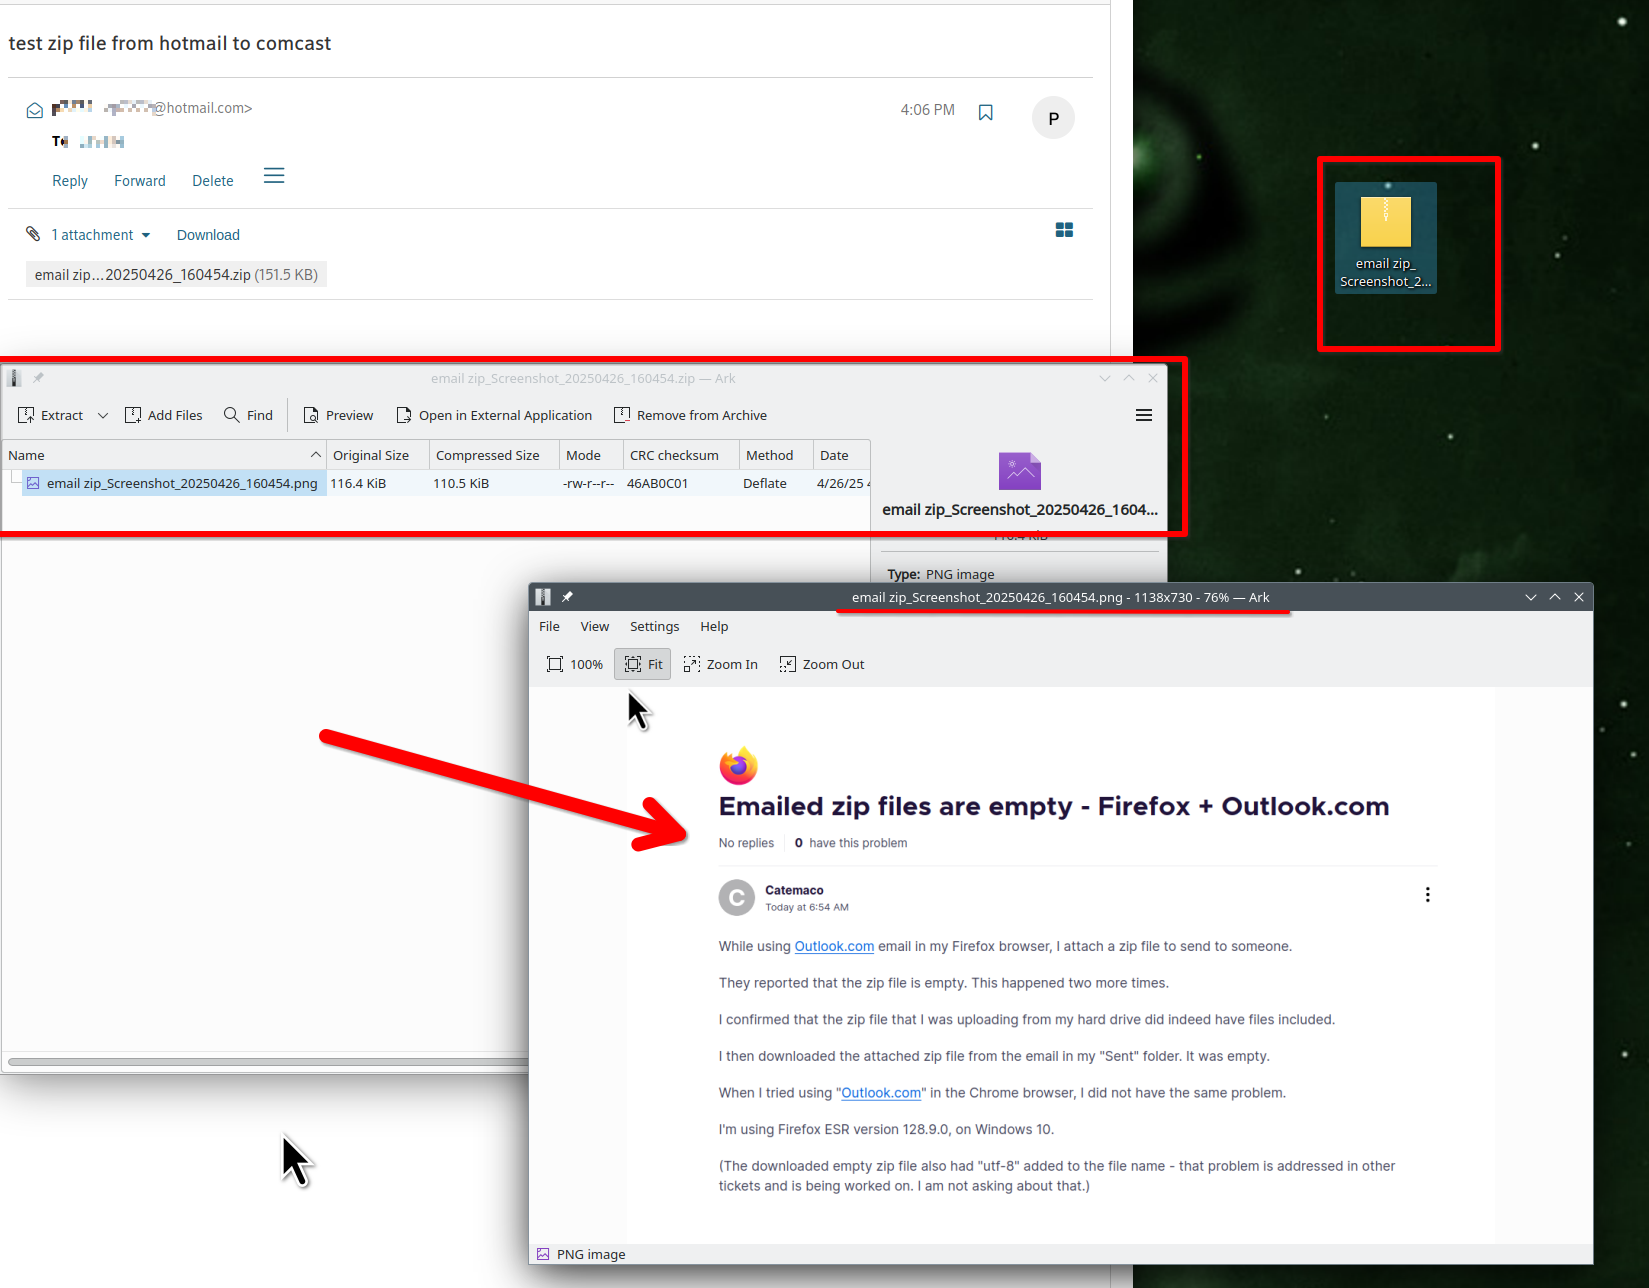
Task: Click Zoom Out in preview toolbar
Action: [x=822, y=664]
